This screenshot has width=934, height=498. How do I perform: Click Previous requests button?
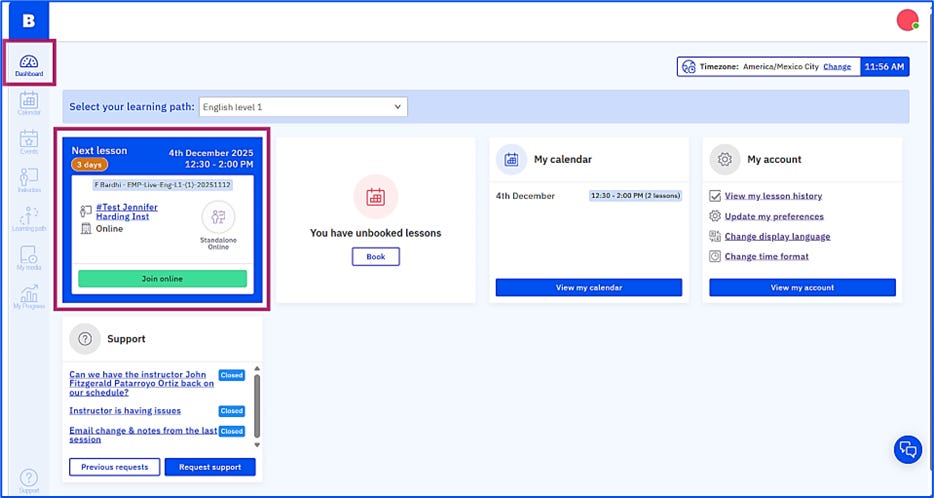114,467
